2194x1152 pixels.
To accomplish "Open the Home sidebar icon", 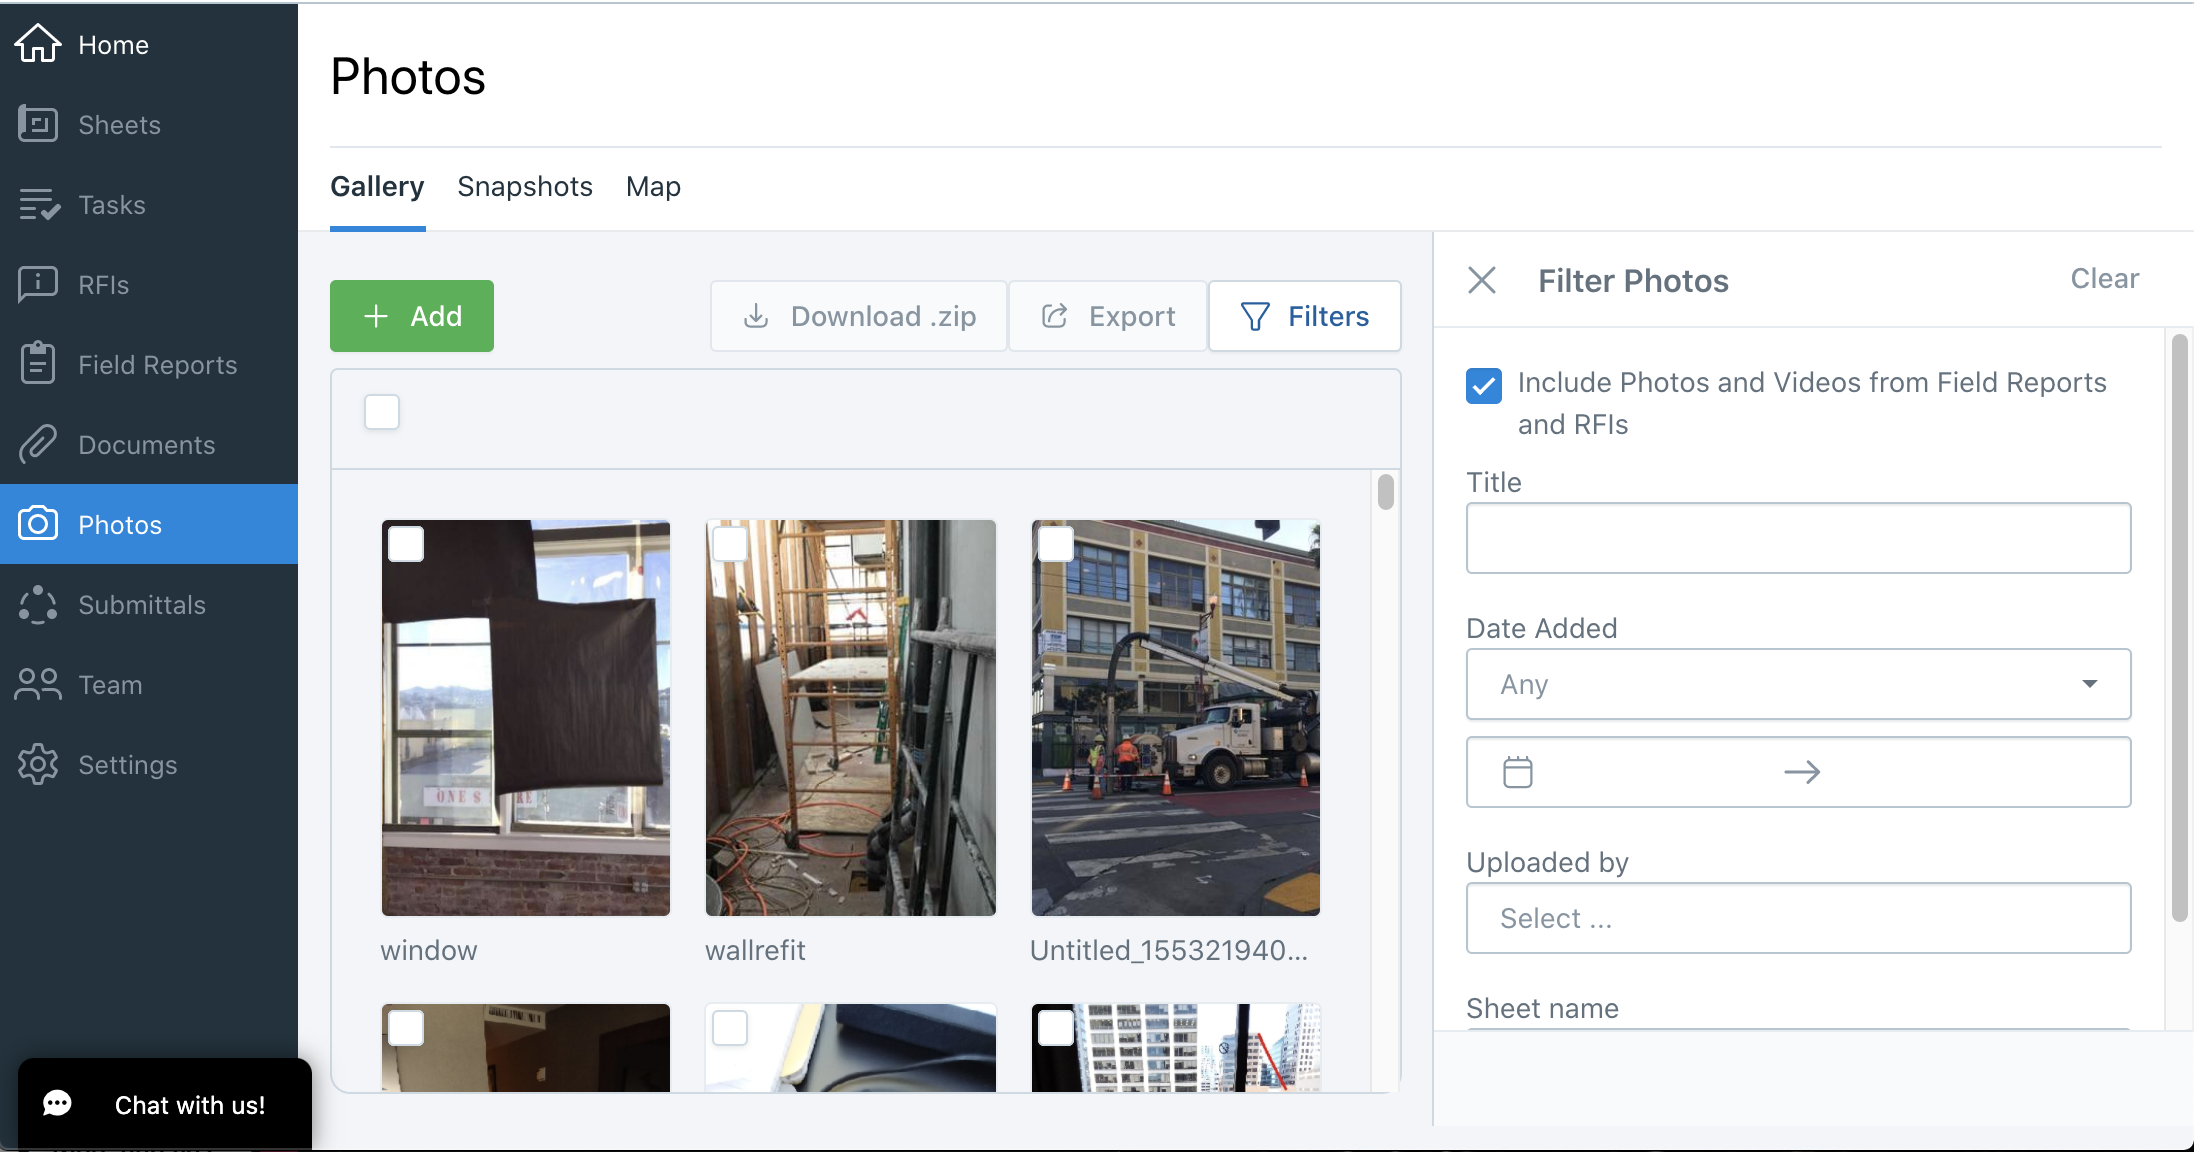I will (38, 43).
